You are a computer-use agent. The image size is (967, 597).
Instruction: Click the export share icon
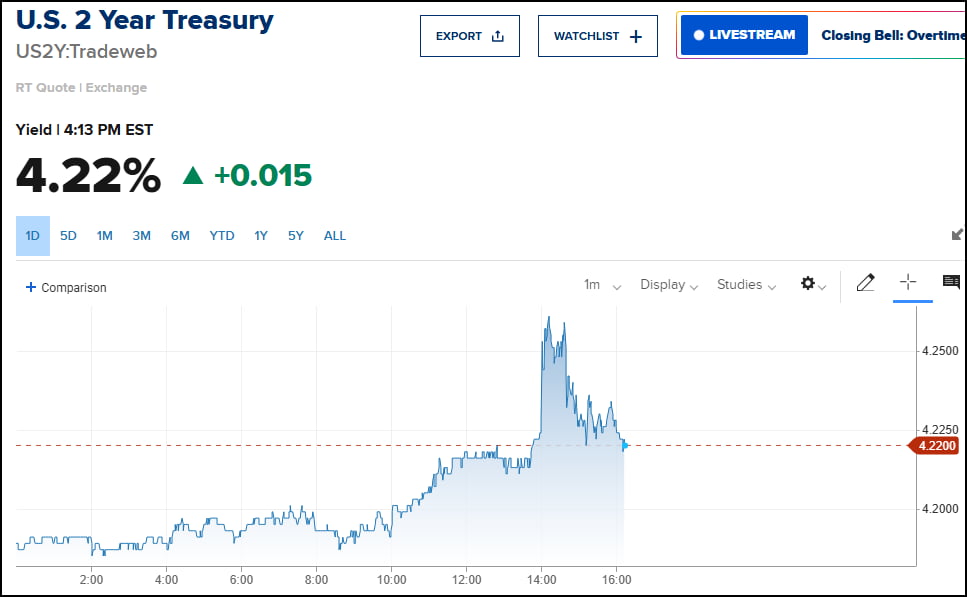coord(498,36)
